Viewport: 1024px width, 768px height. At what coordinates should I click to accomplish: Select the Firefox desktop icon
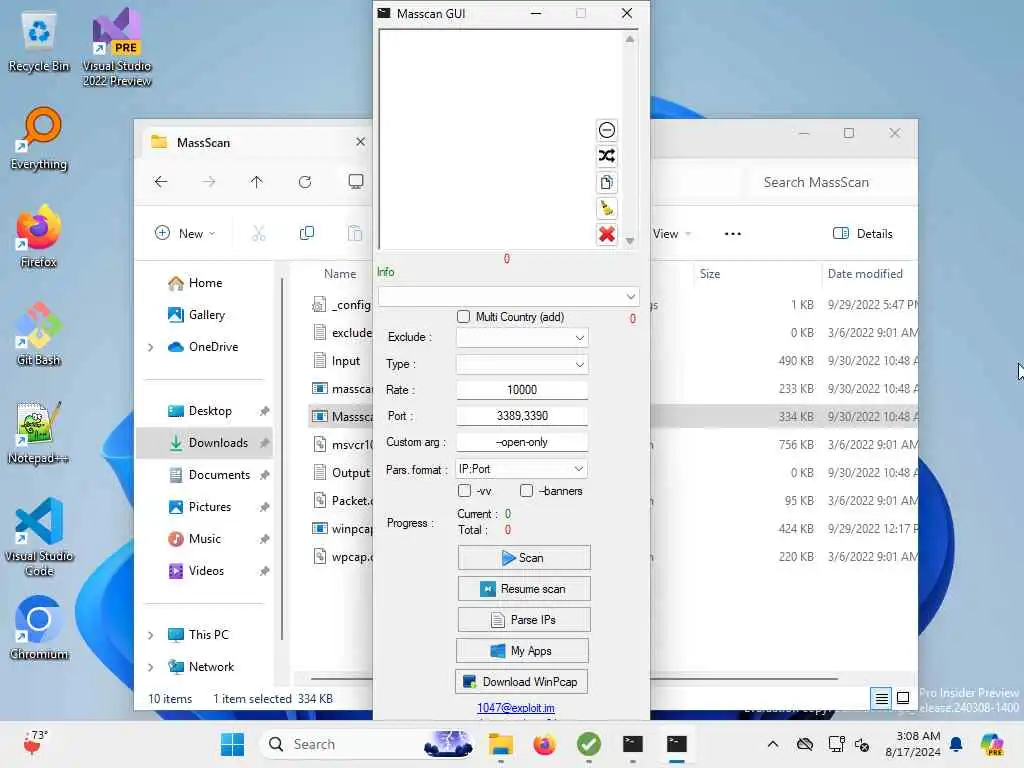(39, 236)
